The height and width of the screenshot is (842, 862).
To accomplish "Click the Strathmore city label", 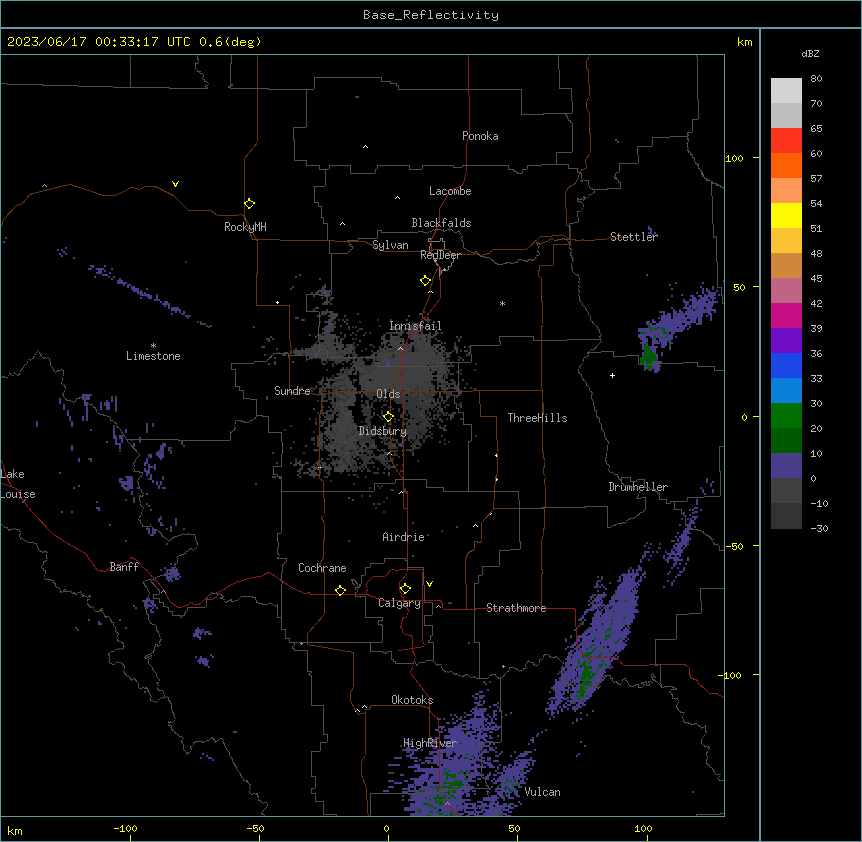I will coord(516,608).
